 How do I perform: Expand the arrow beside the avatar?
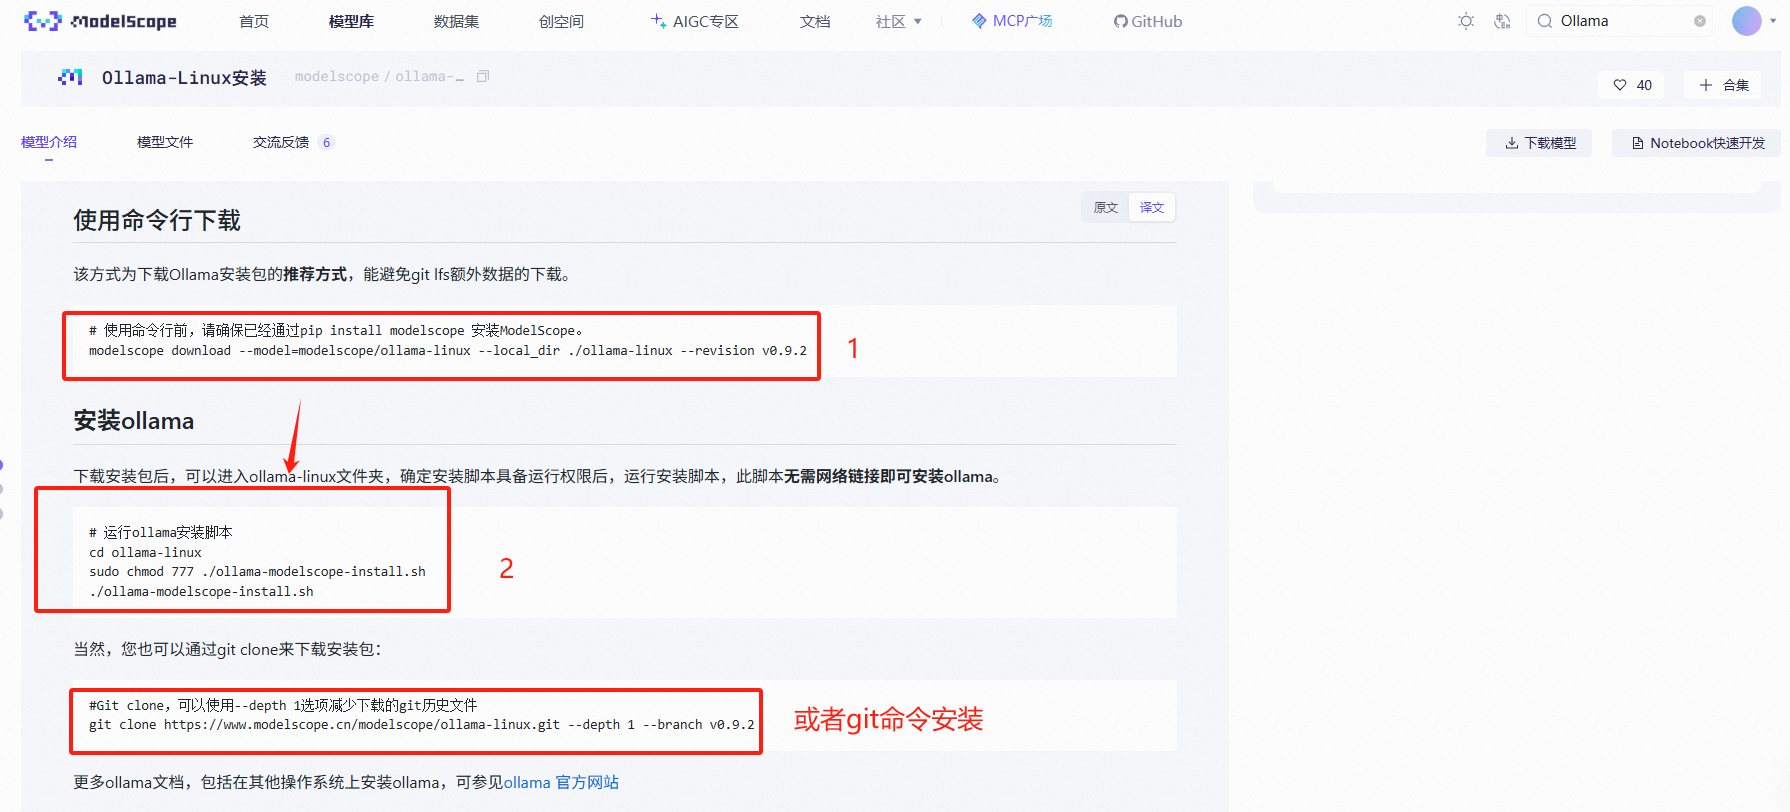pyautogui.click(x=1773, y=21)
